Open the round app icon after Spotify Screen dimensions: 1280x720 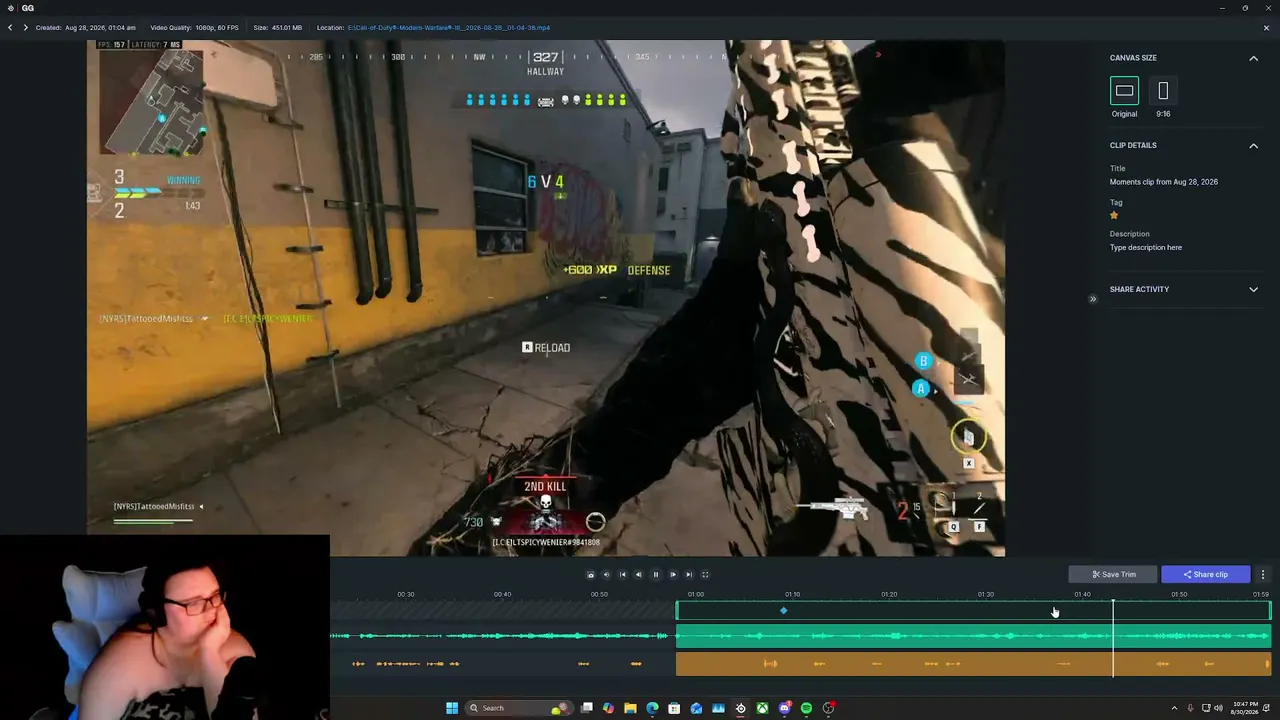click(829, 708)
